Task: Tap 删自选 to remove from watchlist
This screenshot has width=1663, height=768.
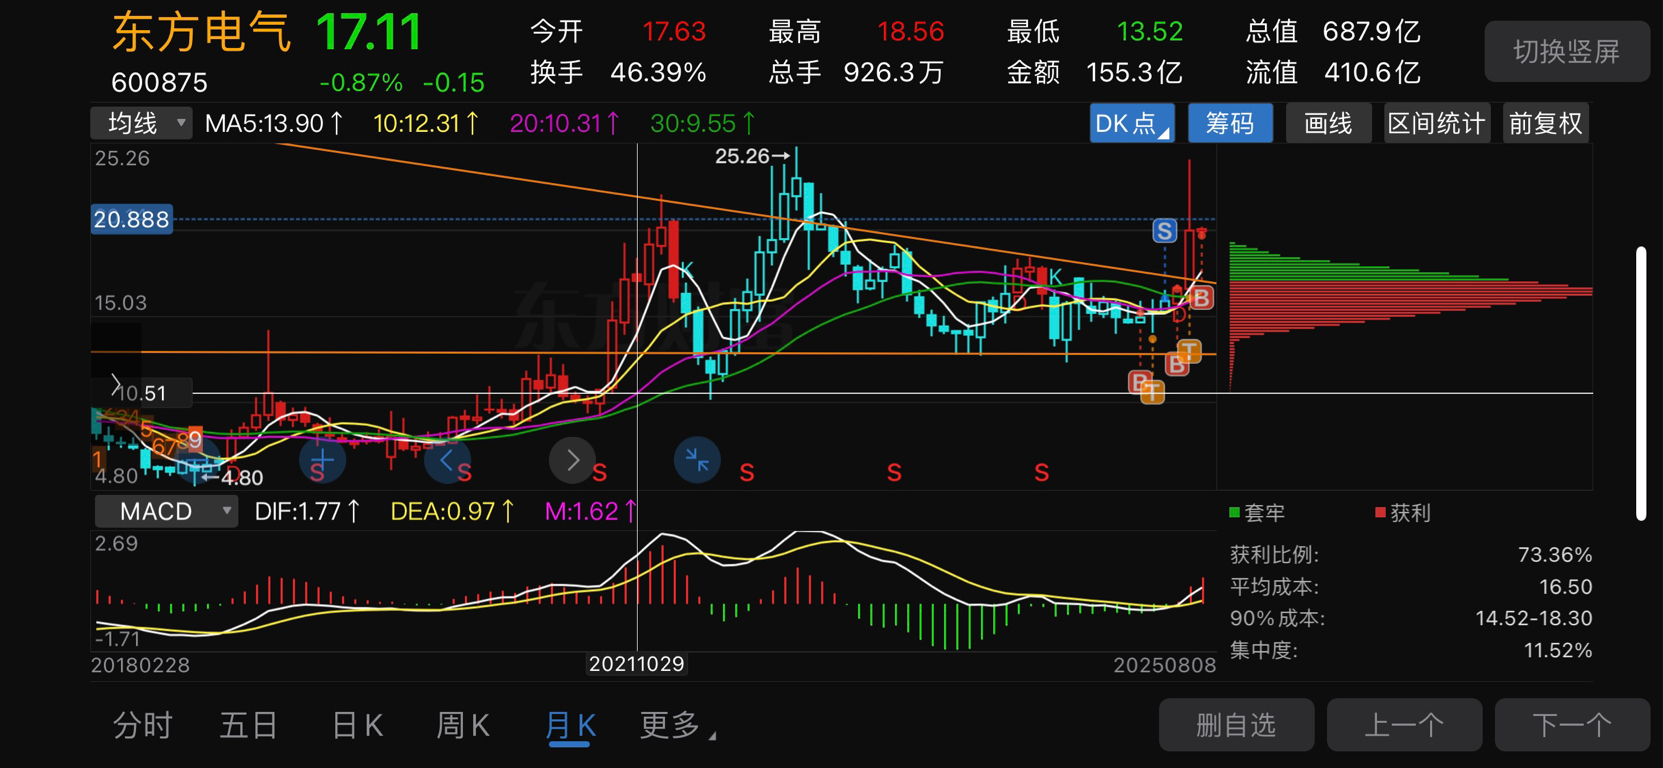Action: coord(1236,724)
